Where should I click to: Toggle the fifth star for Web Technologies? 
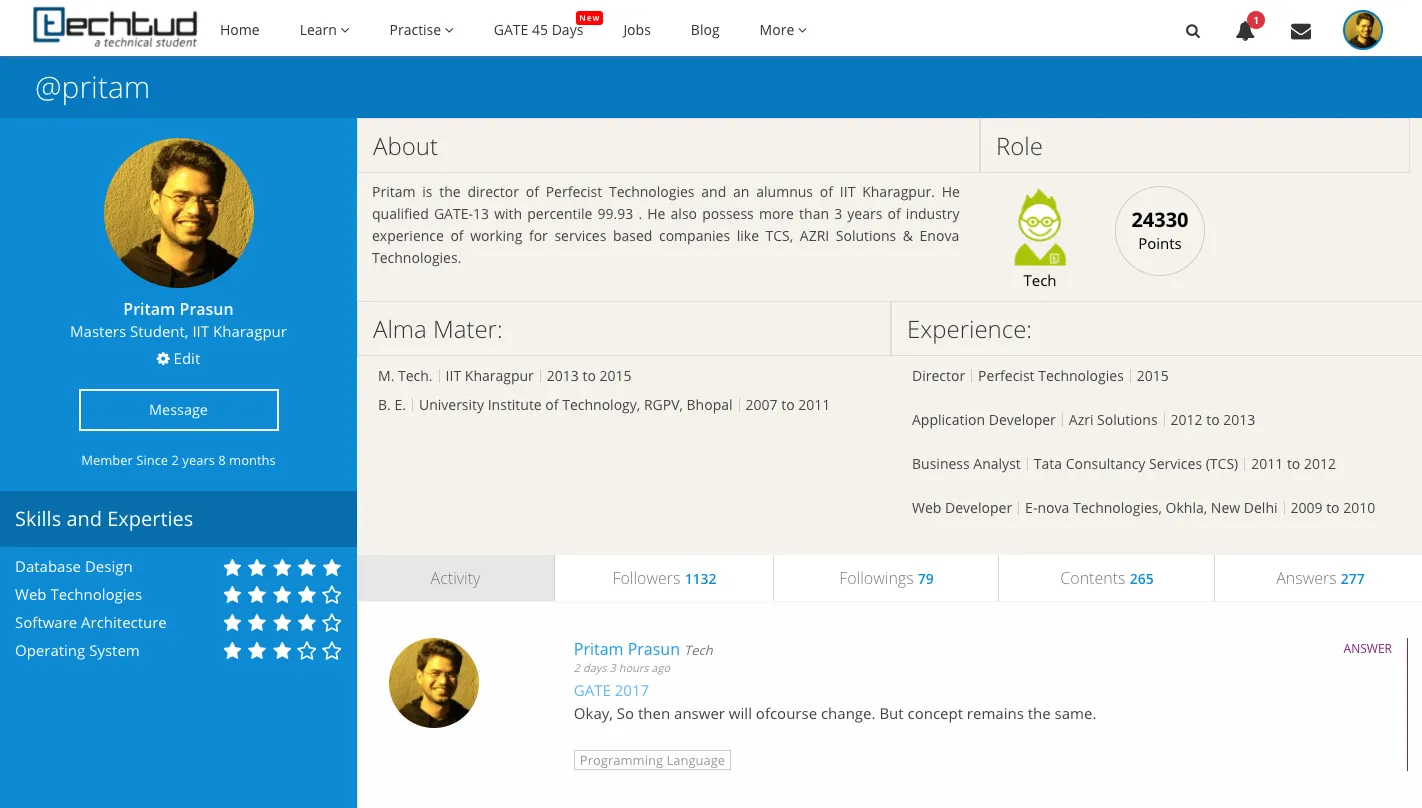[331, 594]
